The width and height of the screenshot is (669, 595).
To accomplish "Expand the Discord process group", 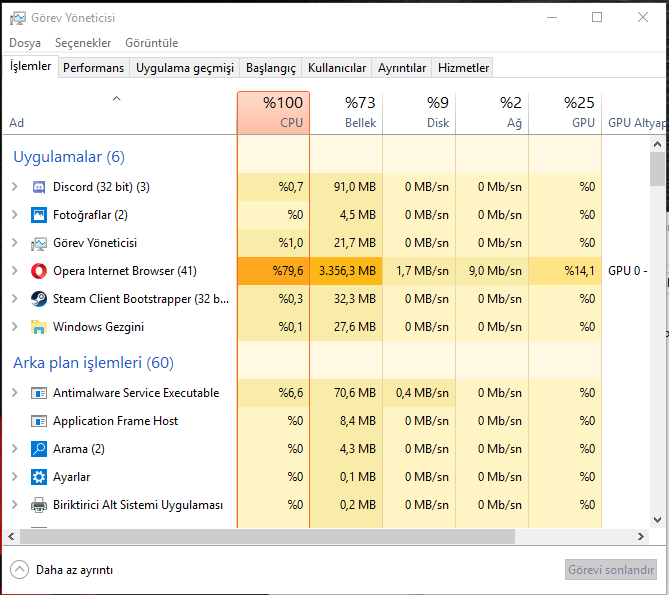I will pyautogui.click(x=14, y=187).
